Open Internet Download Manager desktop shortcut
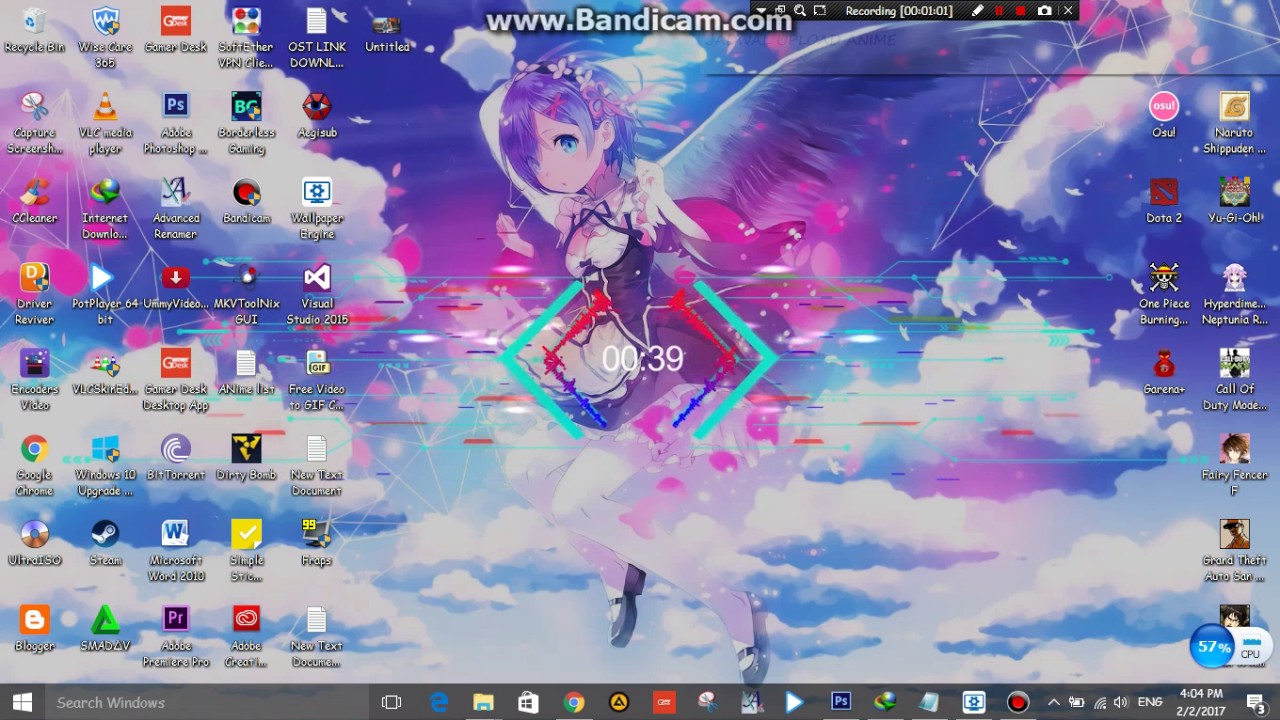Viewport: 1280px width, 720px height. 105,209
